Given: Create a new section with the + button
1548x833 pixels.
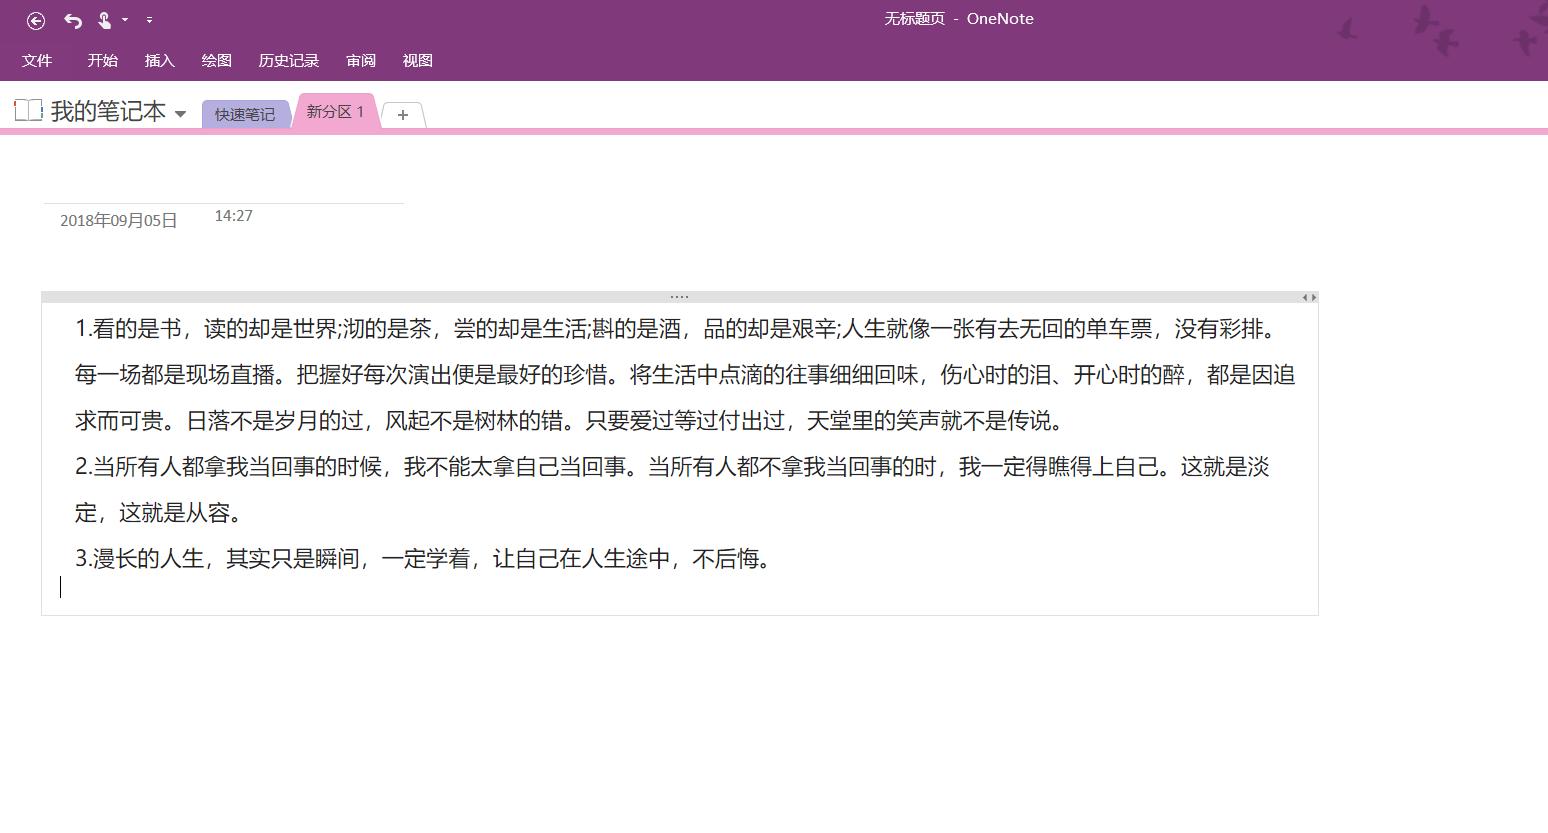Looking at the screenshot, I should (403, 115).
